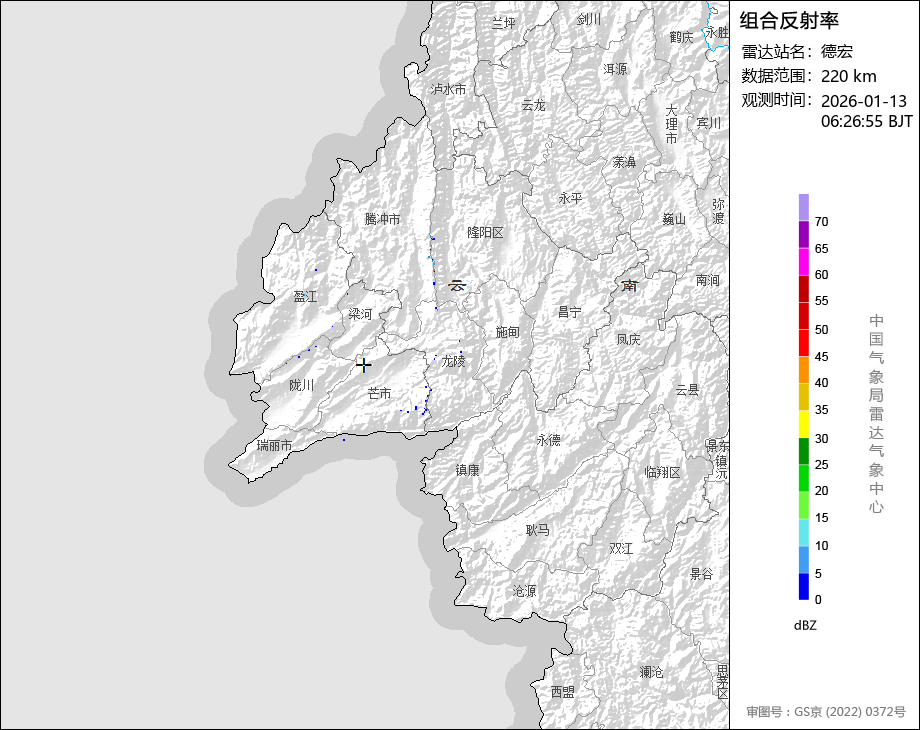Select the light purple swatch atop the legend
The height and width of the screenshot is (730, 920).
(x=804, y=207)
